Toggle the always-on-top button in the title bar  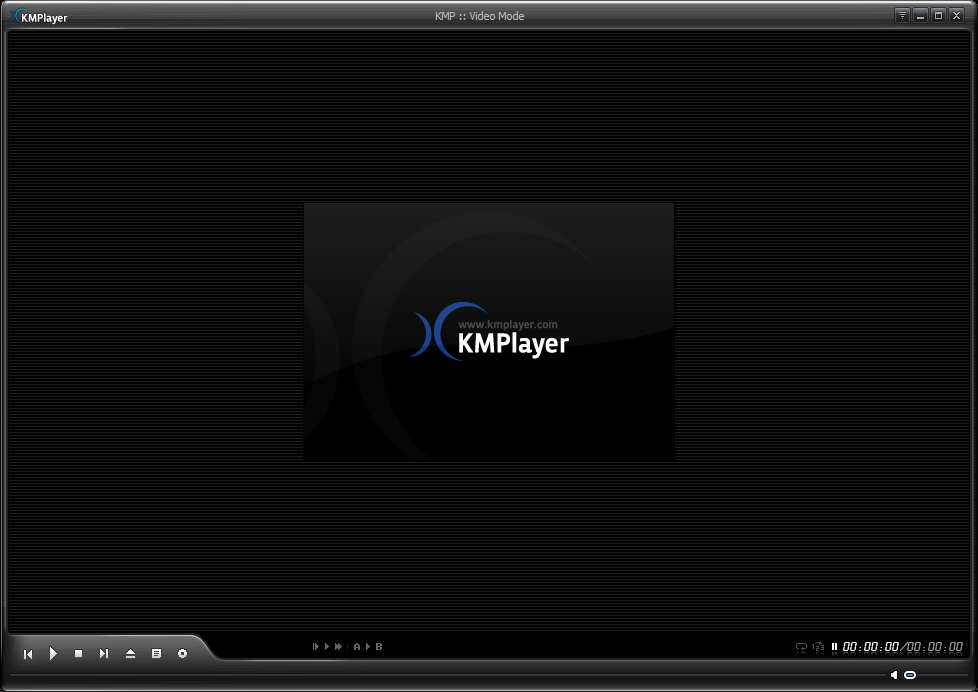(x=902, y=15)
